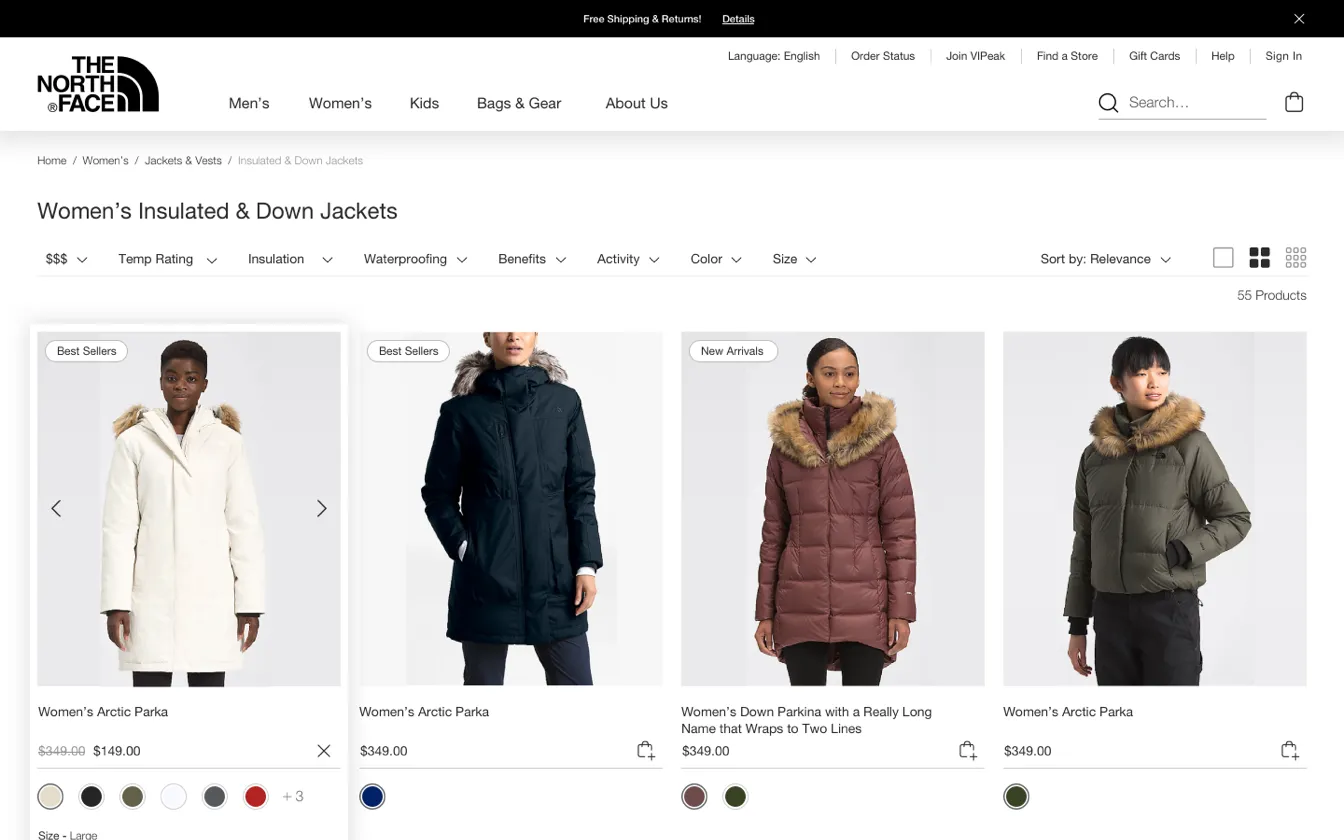
Task: Click the shipping Details link
Action: click(x=738, y=19)
